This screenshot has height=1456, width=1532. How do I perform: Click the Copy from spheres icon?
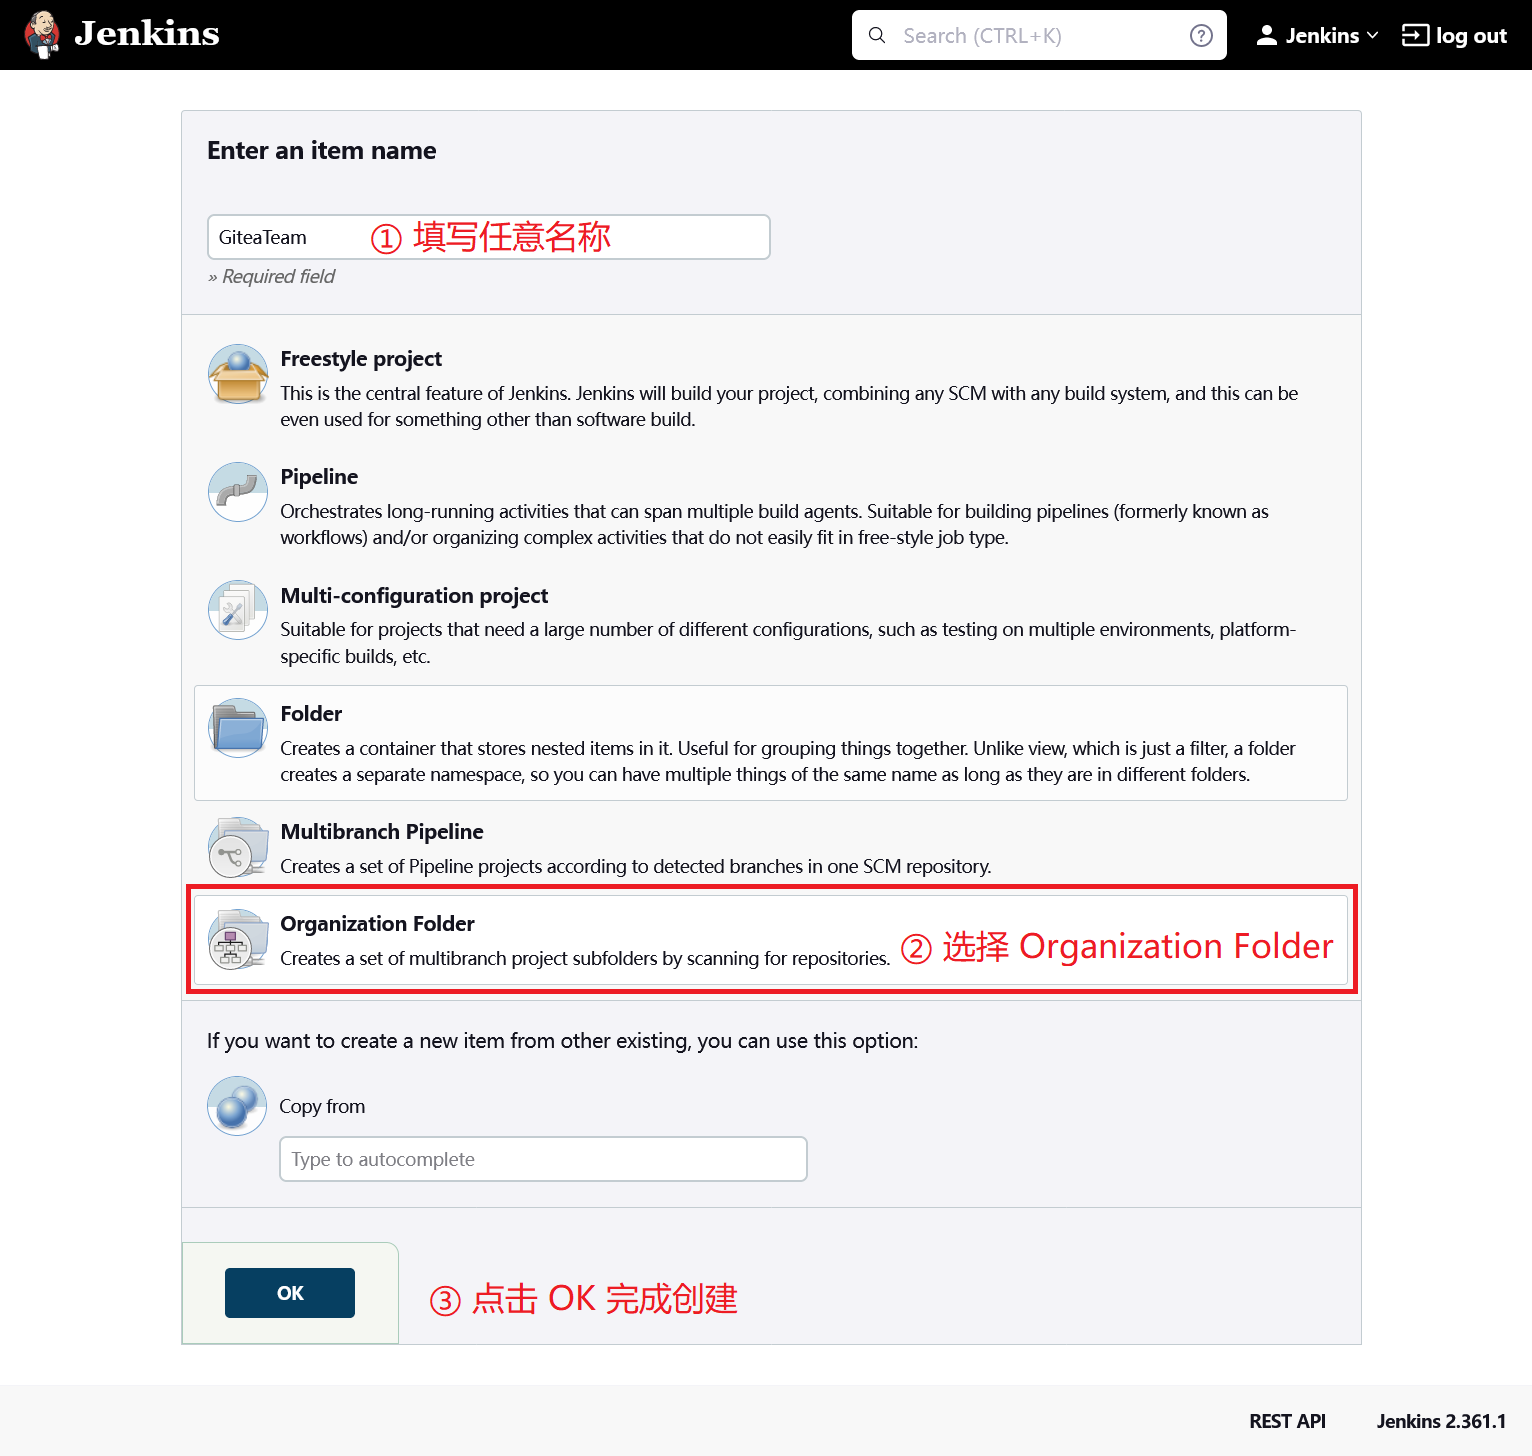click(237, 1106)
